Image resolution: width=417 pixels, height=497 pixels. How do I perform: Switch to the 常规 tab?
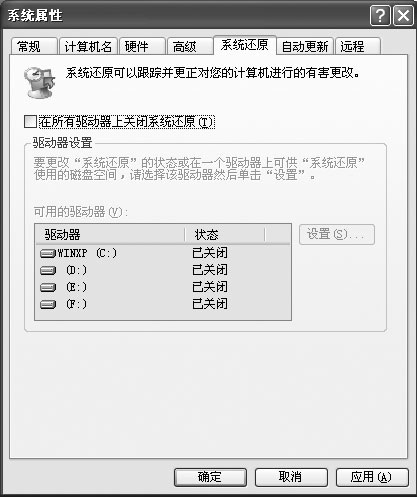(34, 46)
